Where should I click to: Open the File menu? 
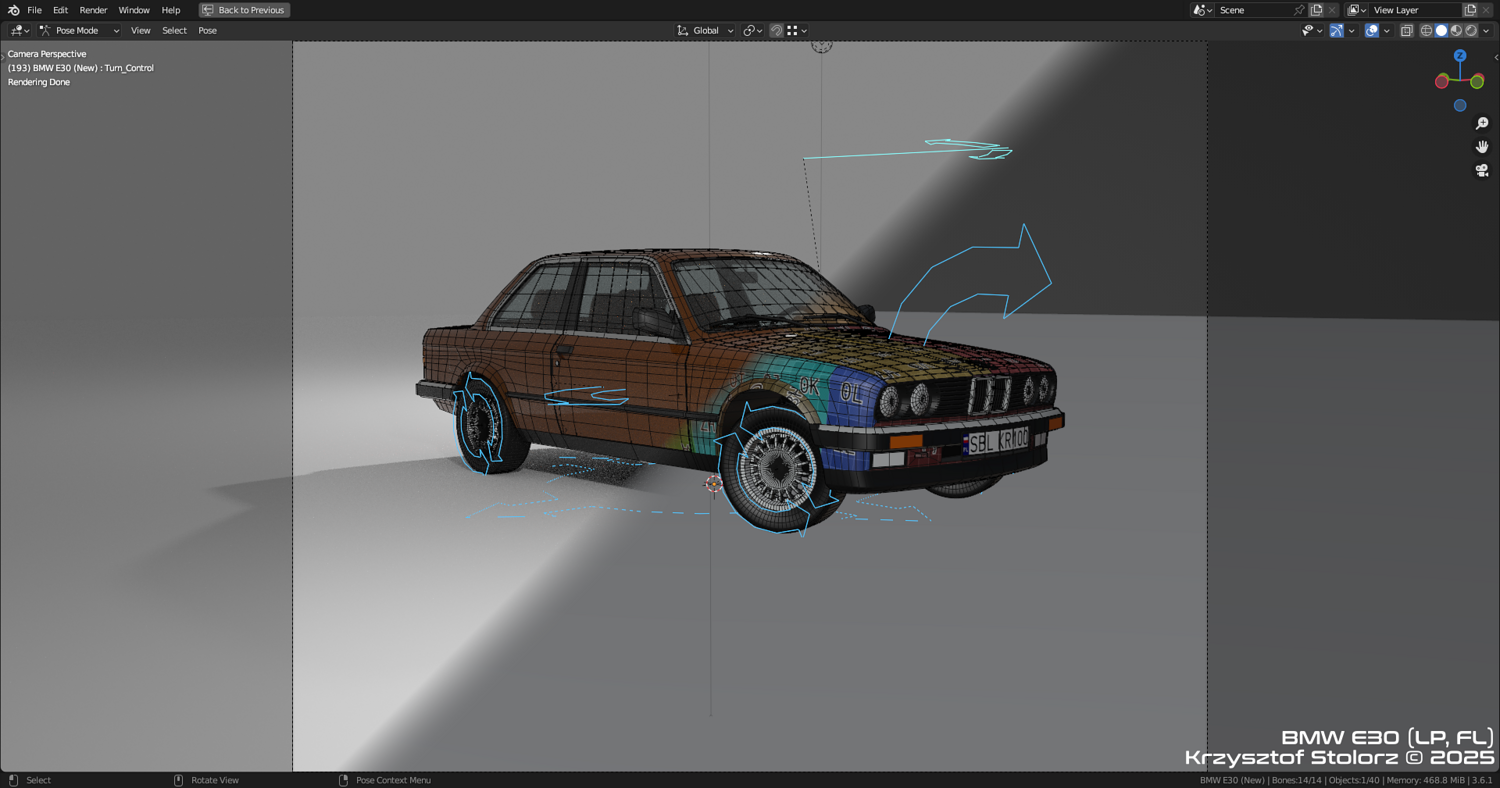34,10
